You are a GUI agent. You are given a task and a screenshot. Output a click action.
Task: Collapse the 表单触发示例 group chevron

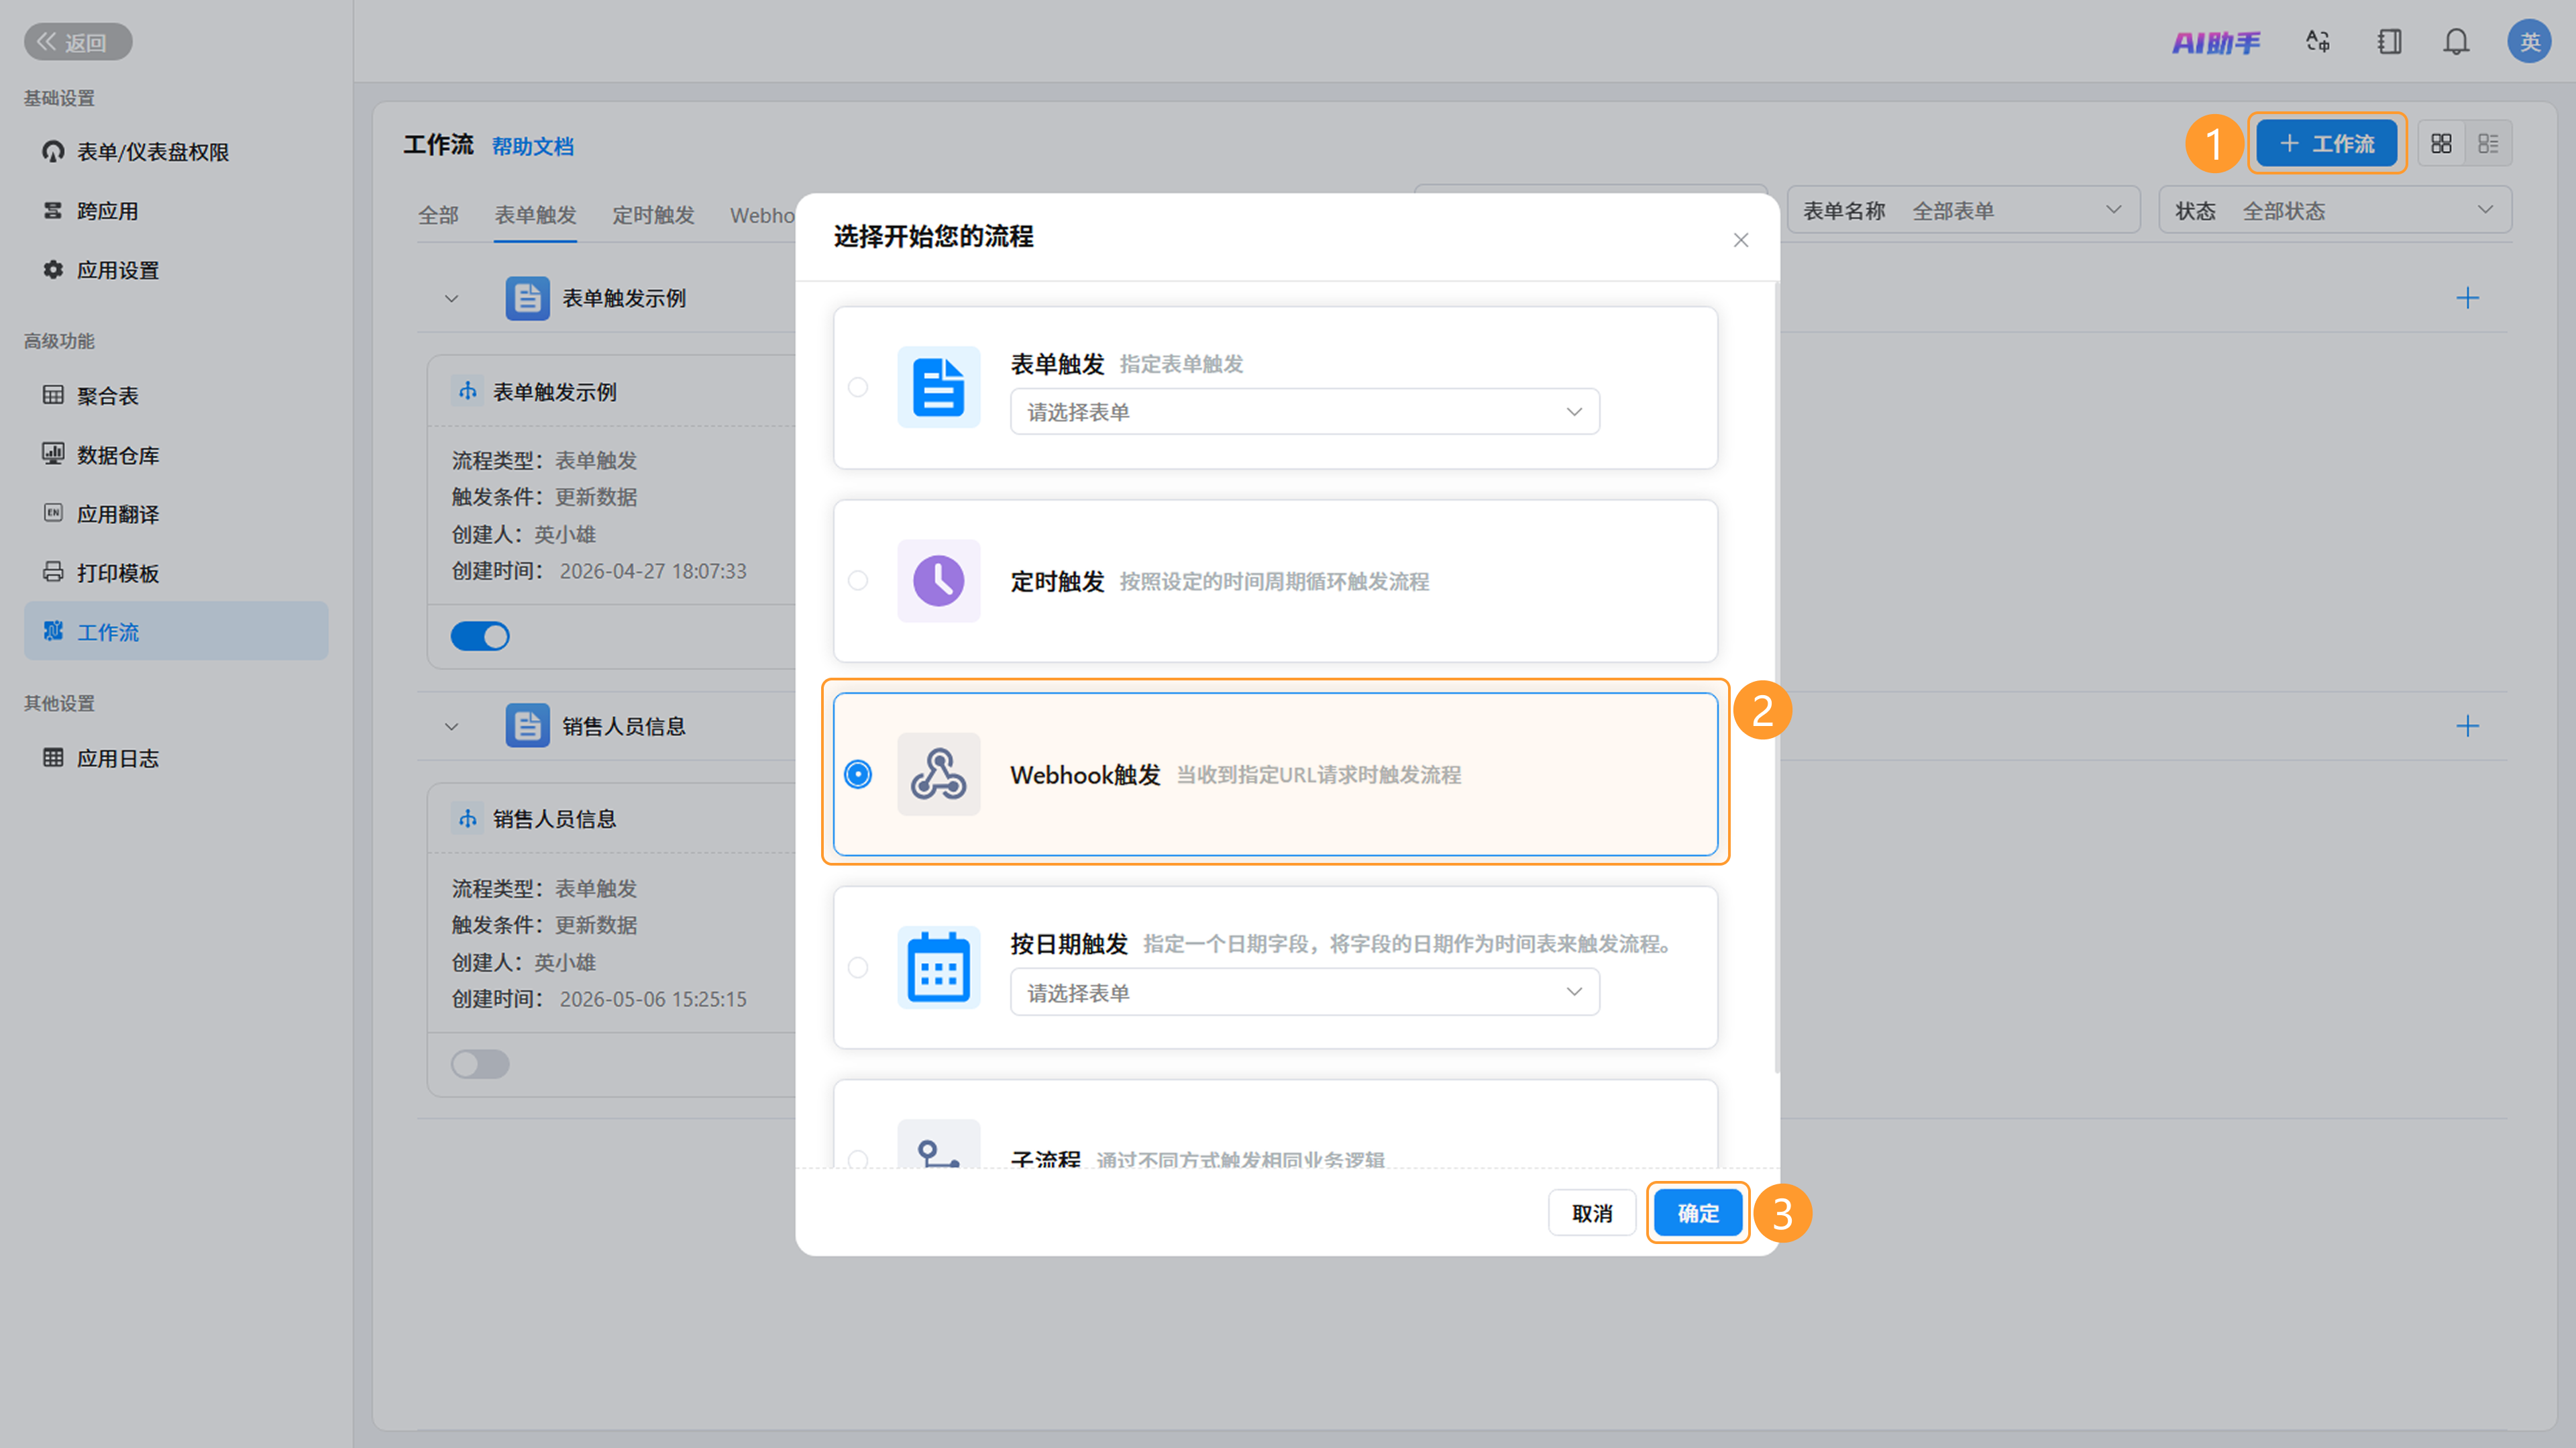pyautogui.click(x=451, y=298)
